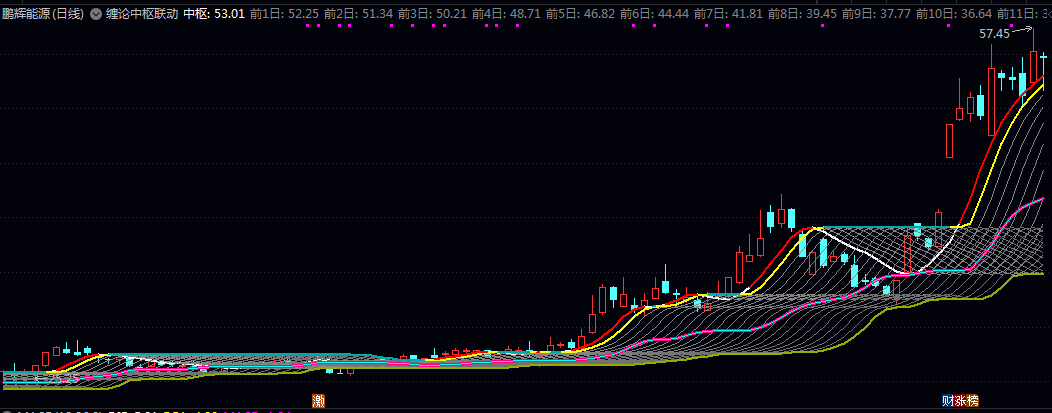Open the red 涨 event marker
This screenshot has width=1052, height=413.
coord(960,401)
